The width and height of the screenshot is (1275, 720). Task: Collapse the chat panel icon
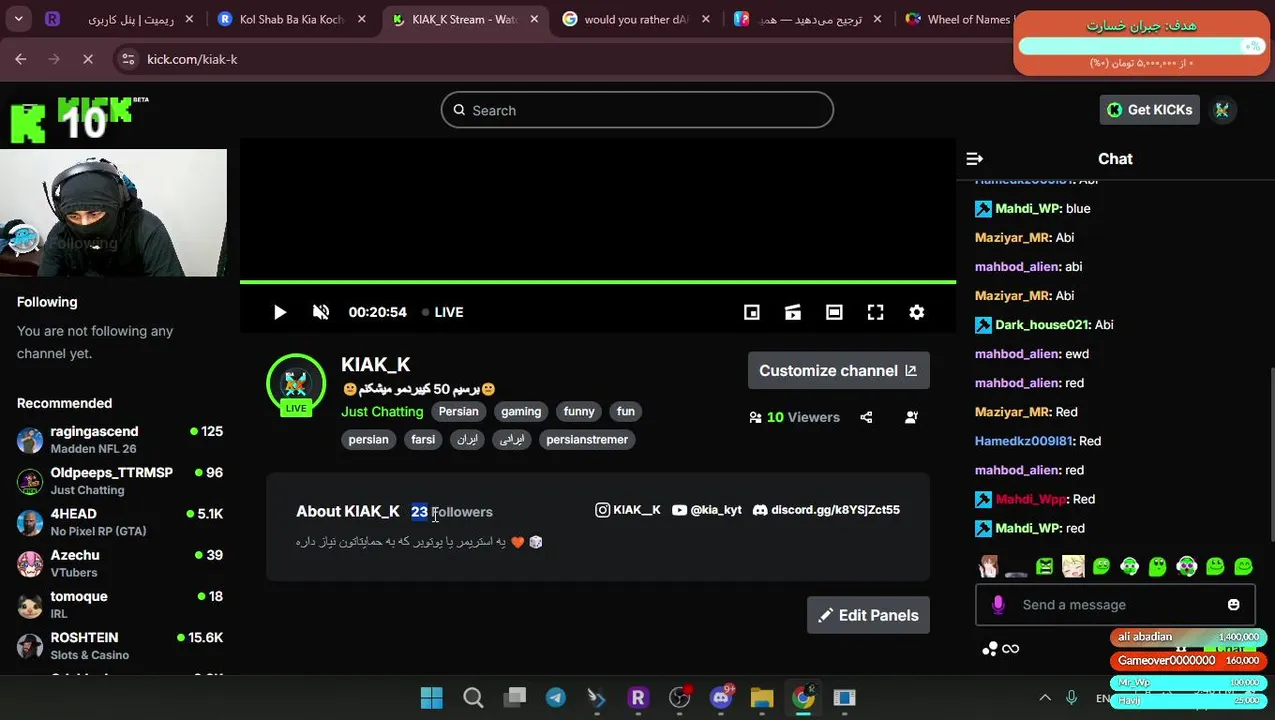(x=974, y=159)
